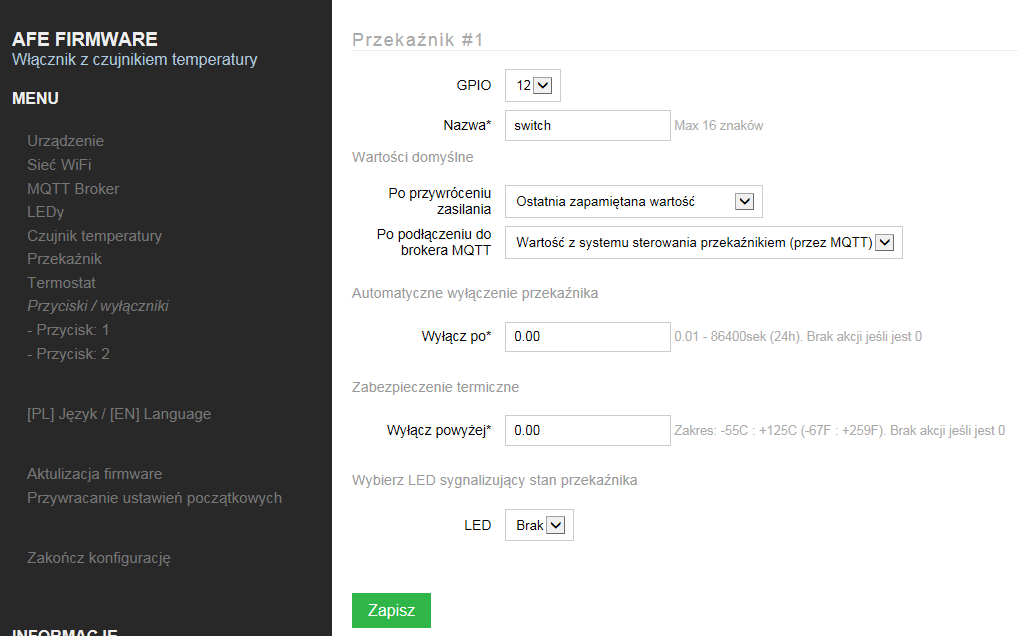The width and height of the screenshot is (1018, 636).
Task: Click the 'Wyłącz powyżej' temperature field
Action: pos(587,431)
